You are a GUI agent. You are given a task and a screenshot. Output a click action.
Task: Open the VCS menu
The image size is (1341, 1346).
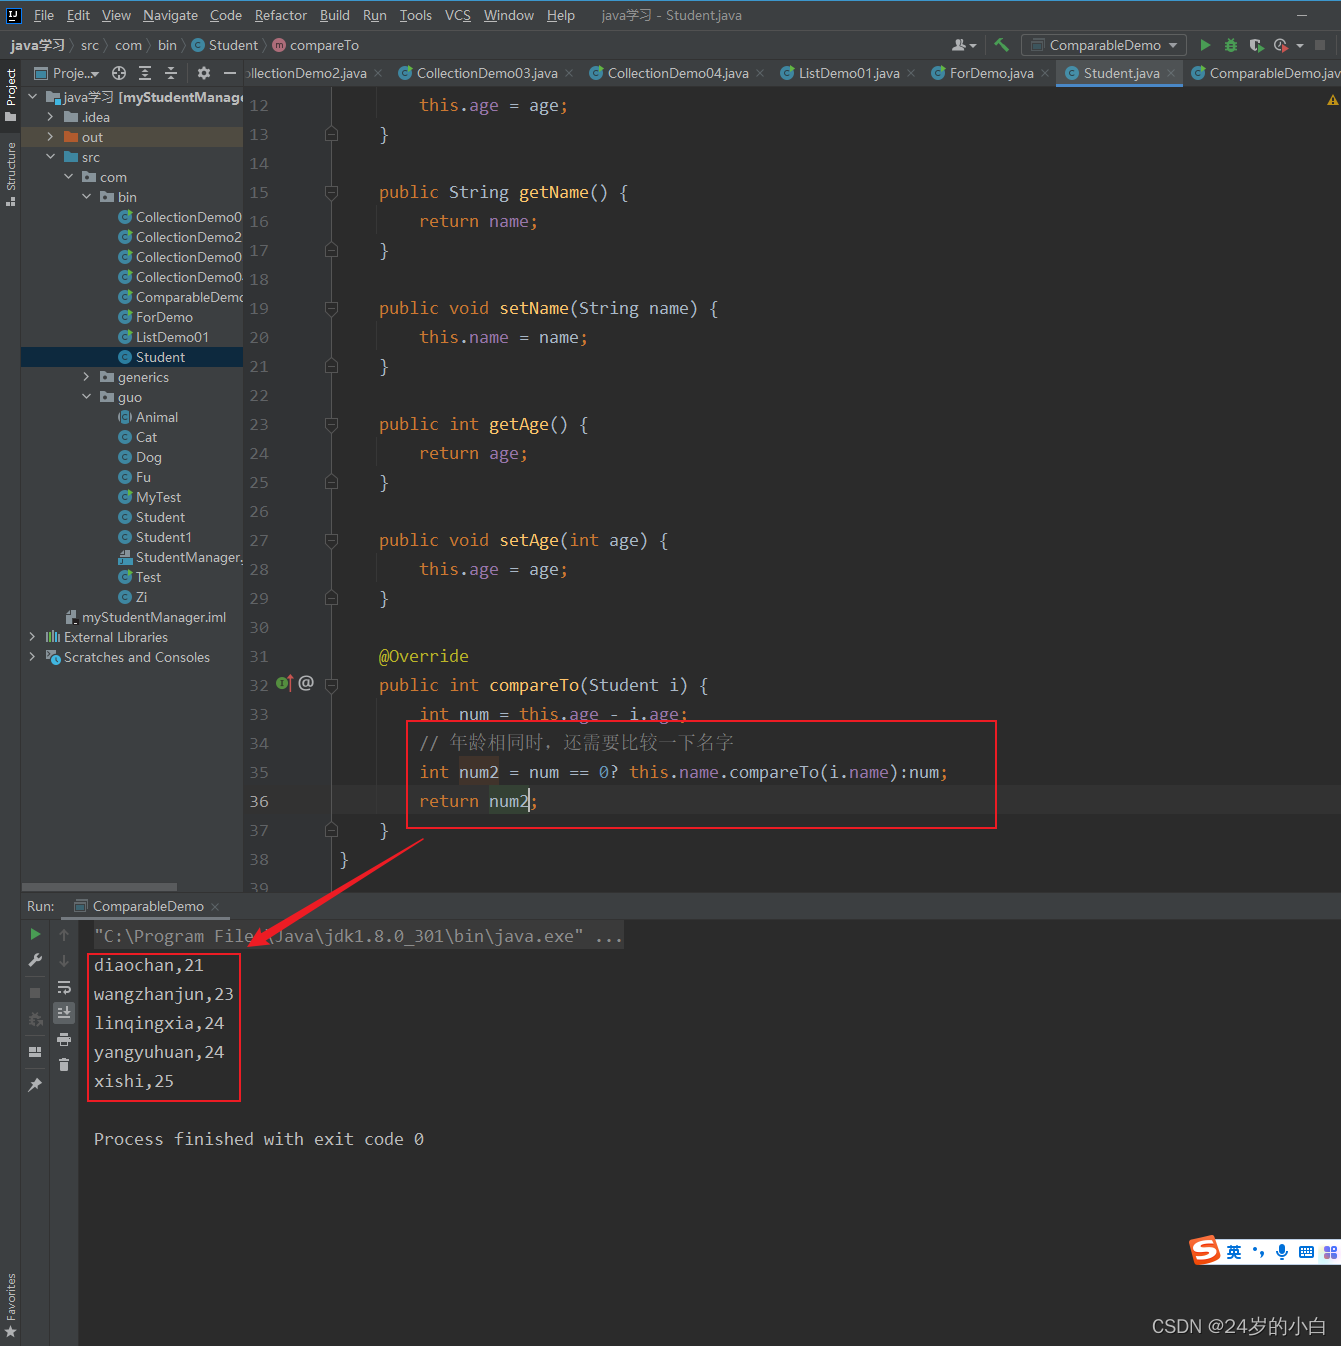[x=458, y=15]
